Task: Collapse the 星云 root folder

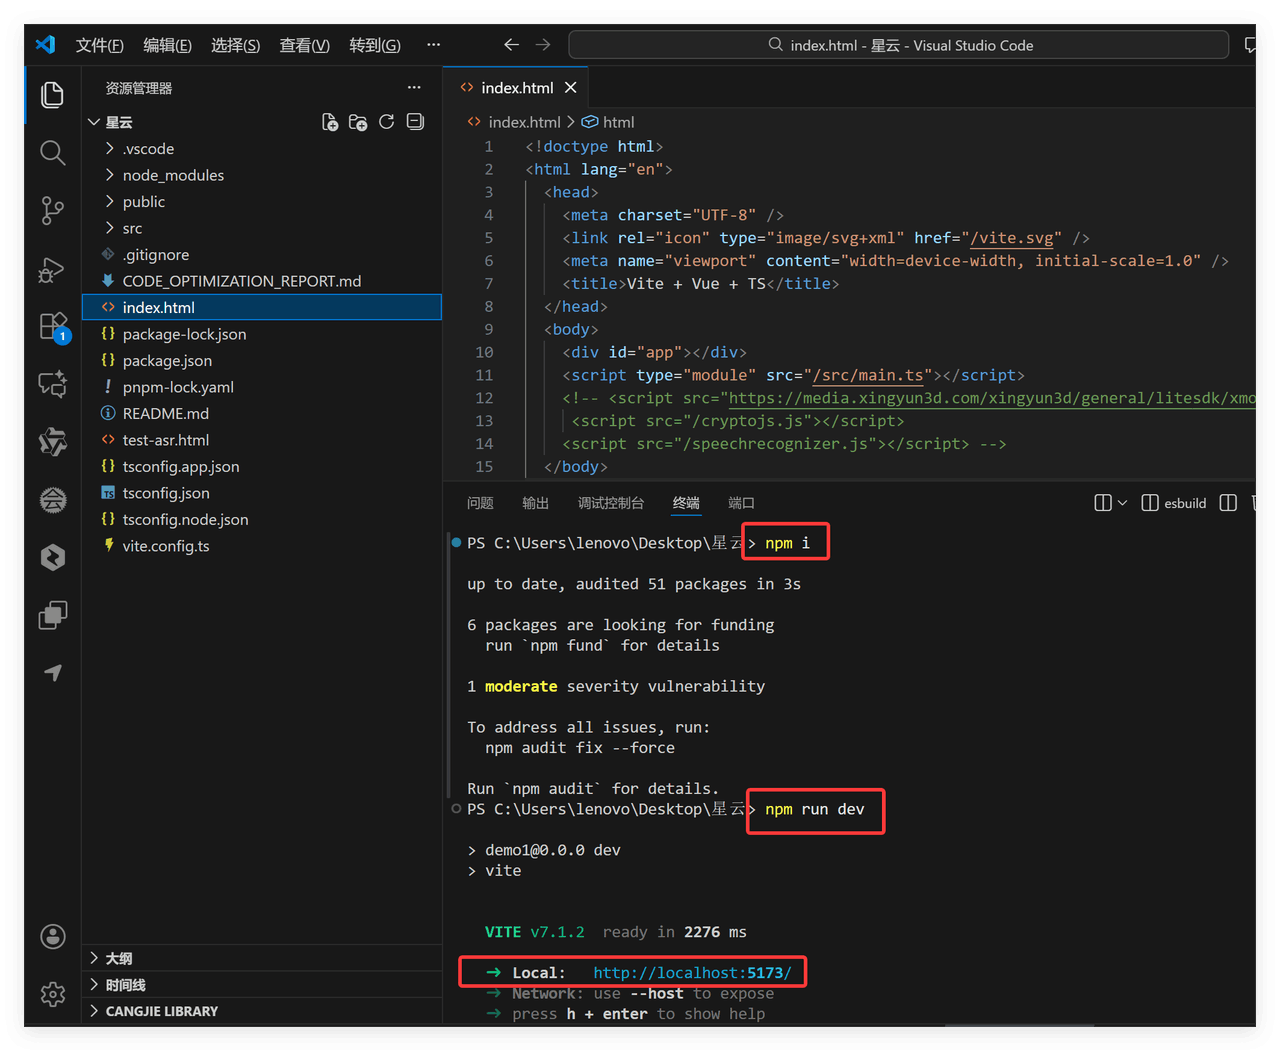Action: click(x=94, y=122)
